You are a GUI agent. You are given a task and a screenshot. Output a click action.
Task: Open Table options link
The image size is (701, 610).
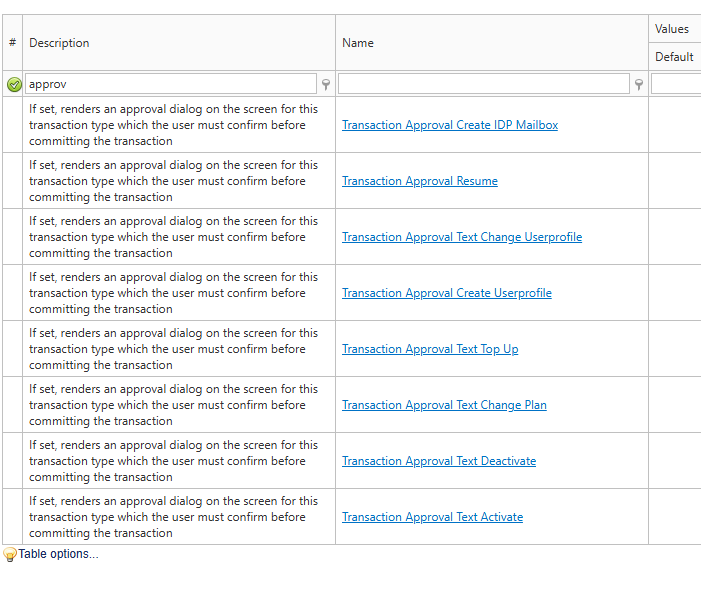[x=58, y=554]
